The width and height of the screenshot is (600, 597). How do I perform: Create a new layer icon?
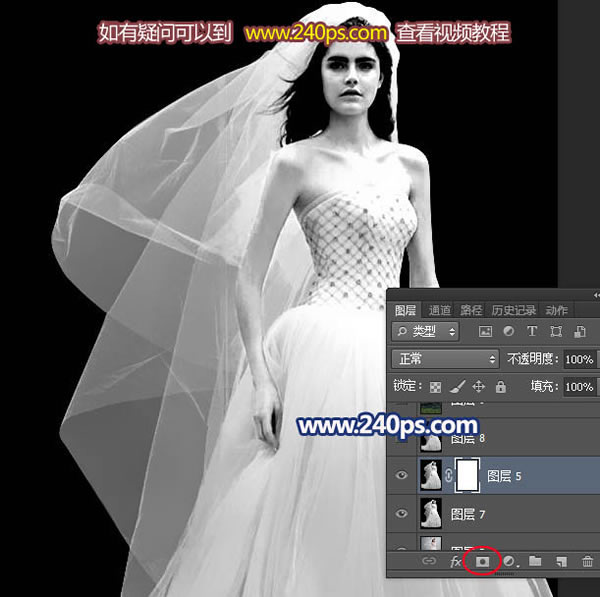point(561,561)
